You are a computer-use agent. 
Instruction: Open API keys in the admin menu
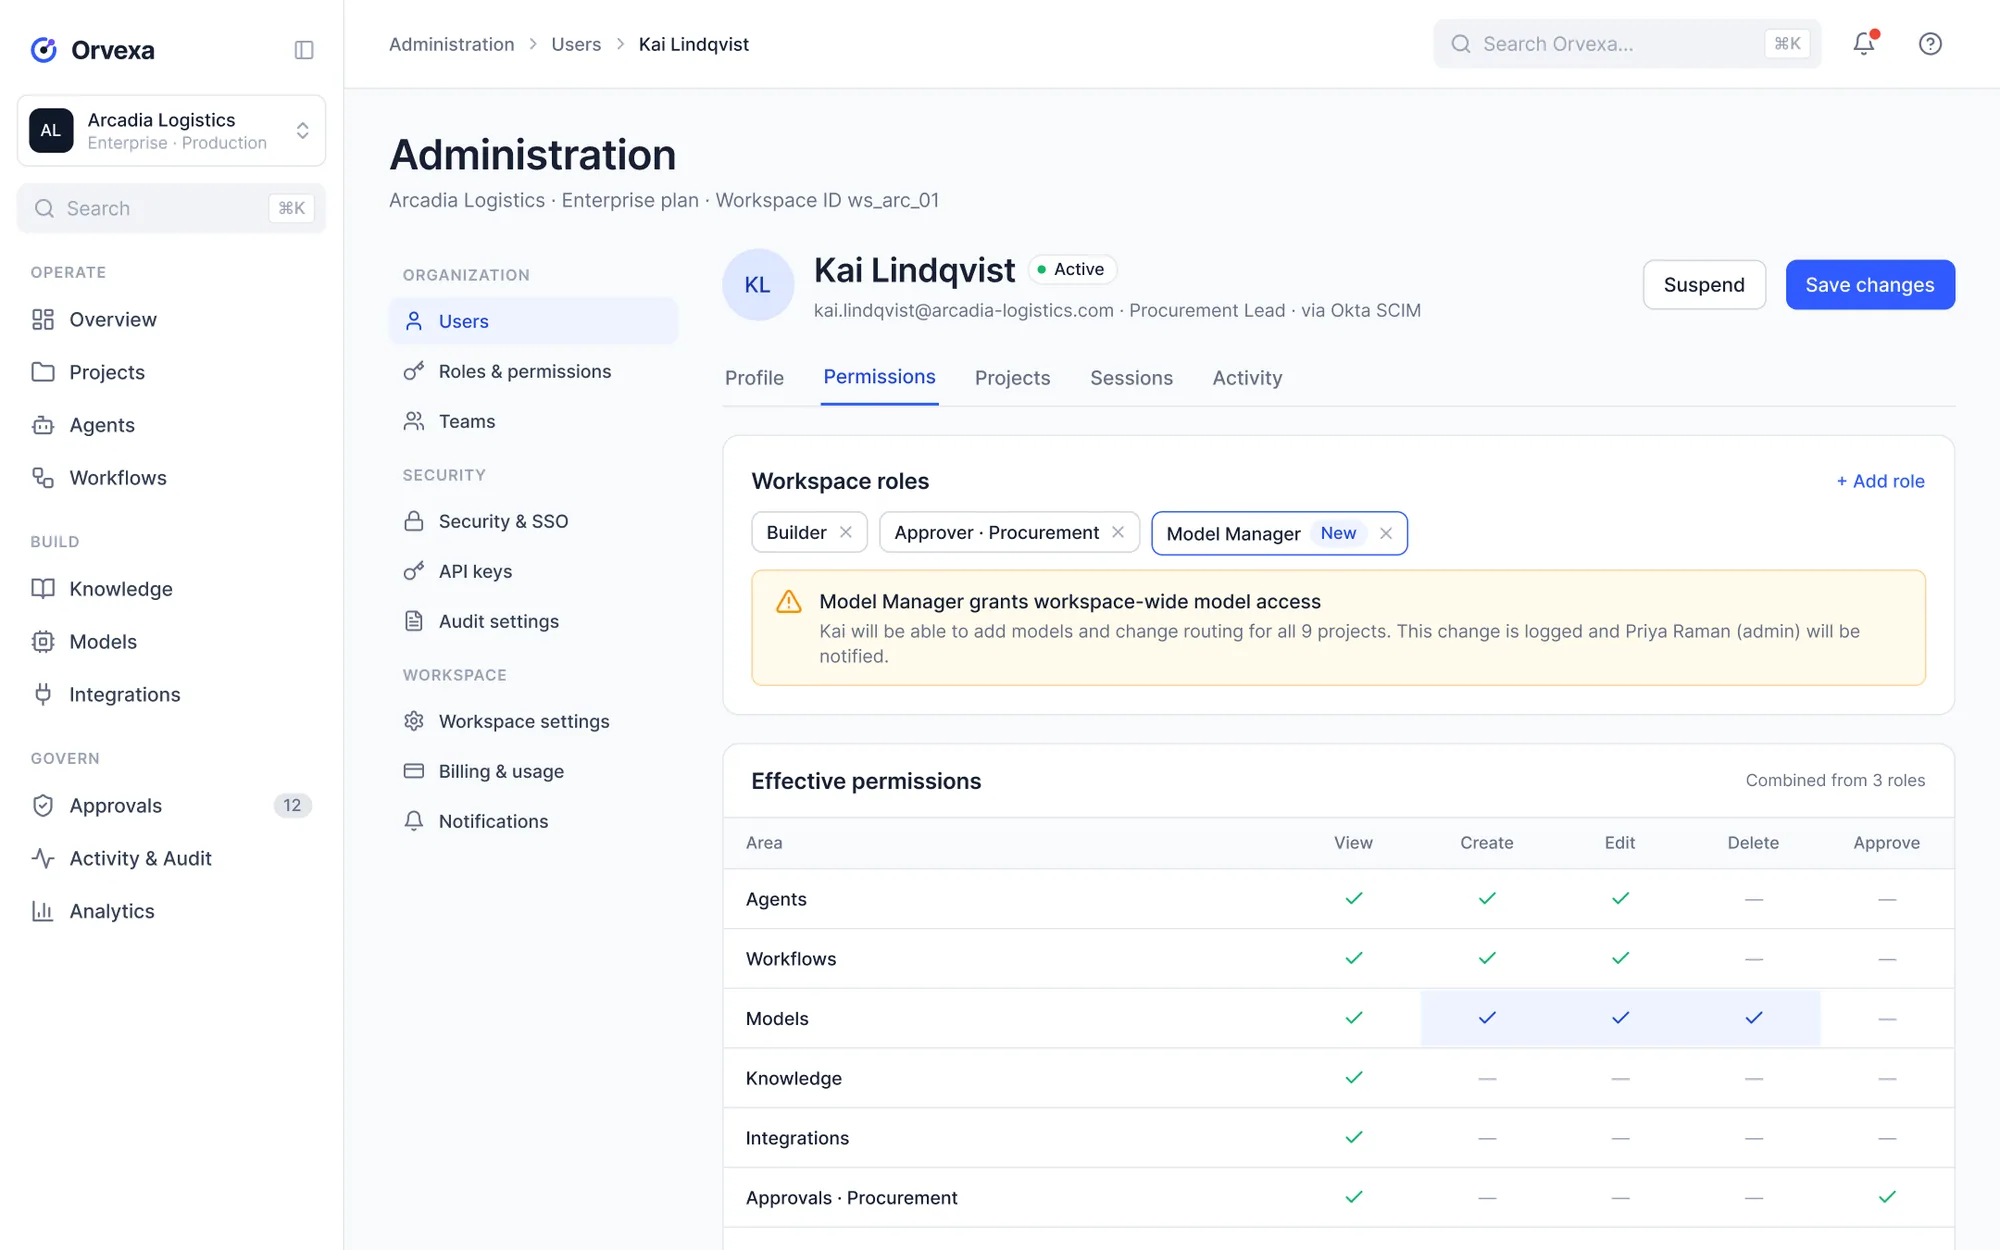click(533, 571)
